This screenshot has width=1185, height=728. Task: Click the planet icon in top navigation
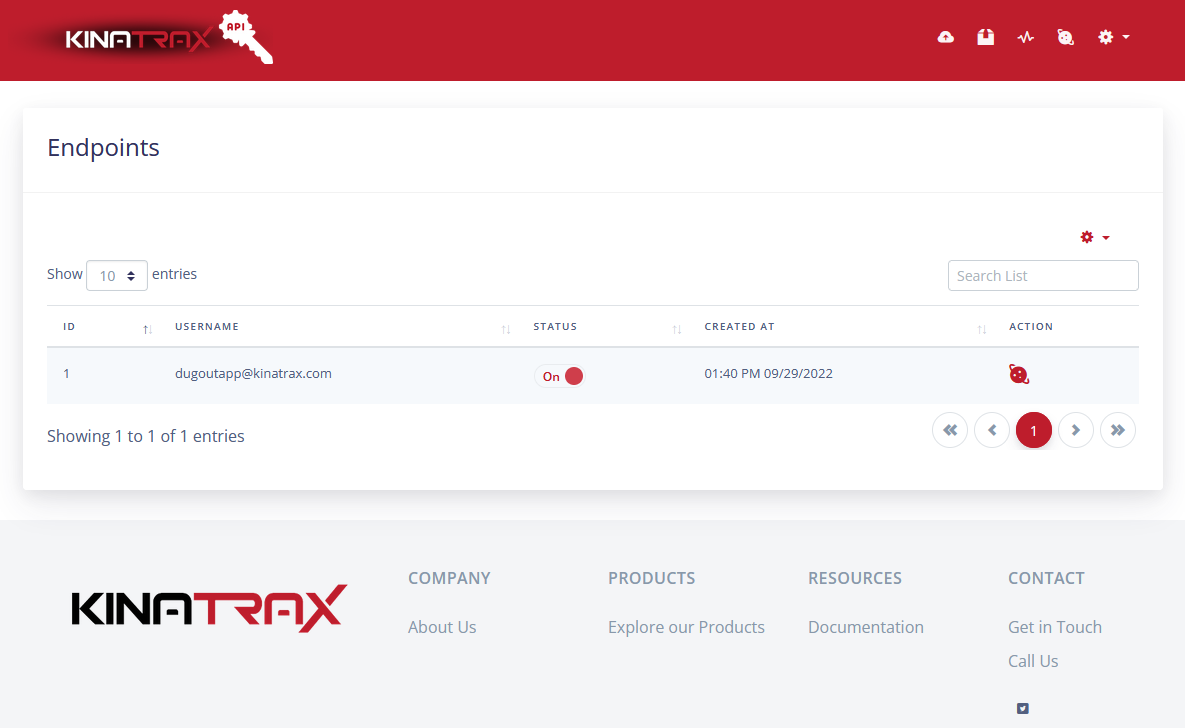coord(1066,37)
